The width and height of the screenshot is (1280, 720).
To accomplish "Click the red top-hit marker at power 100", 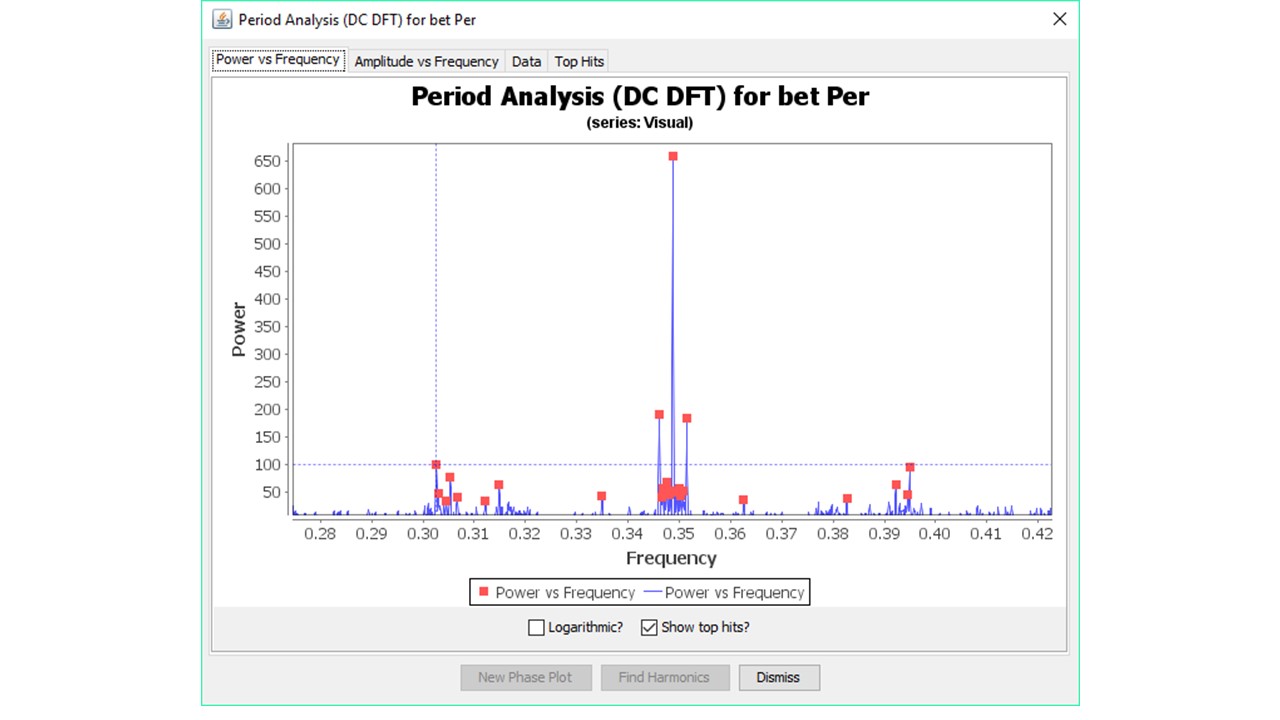I will click(436, 465).
